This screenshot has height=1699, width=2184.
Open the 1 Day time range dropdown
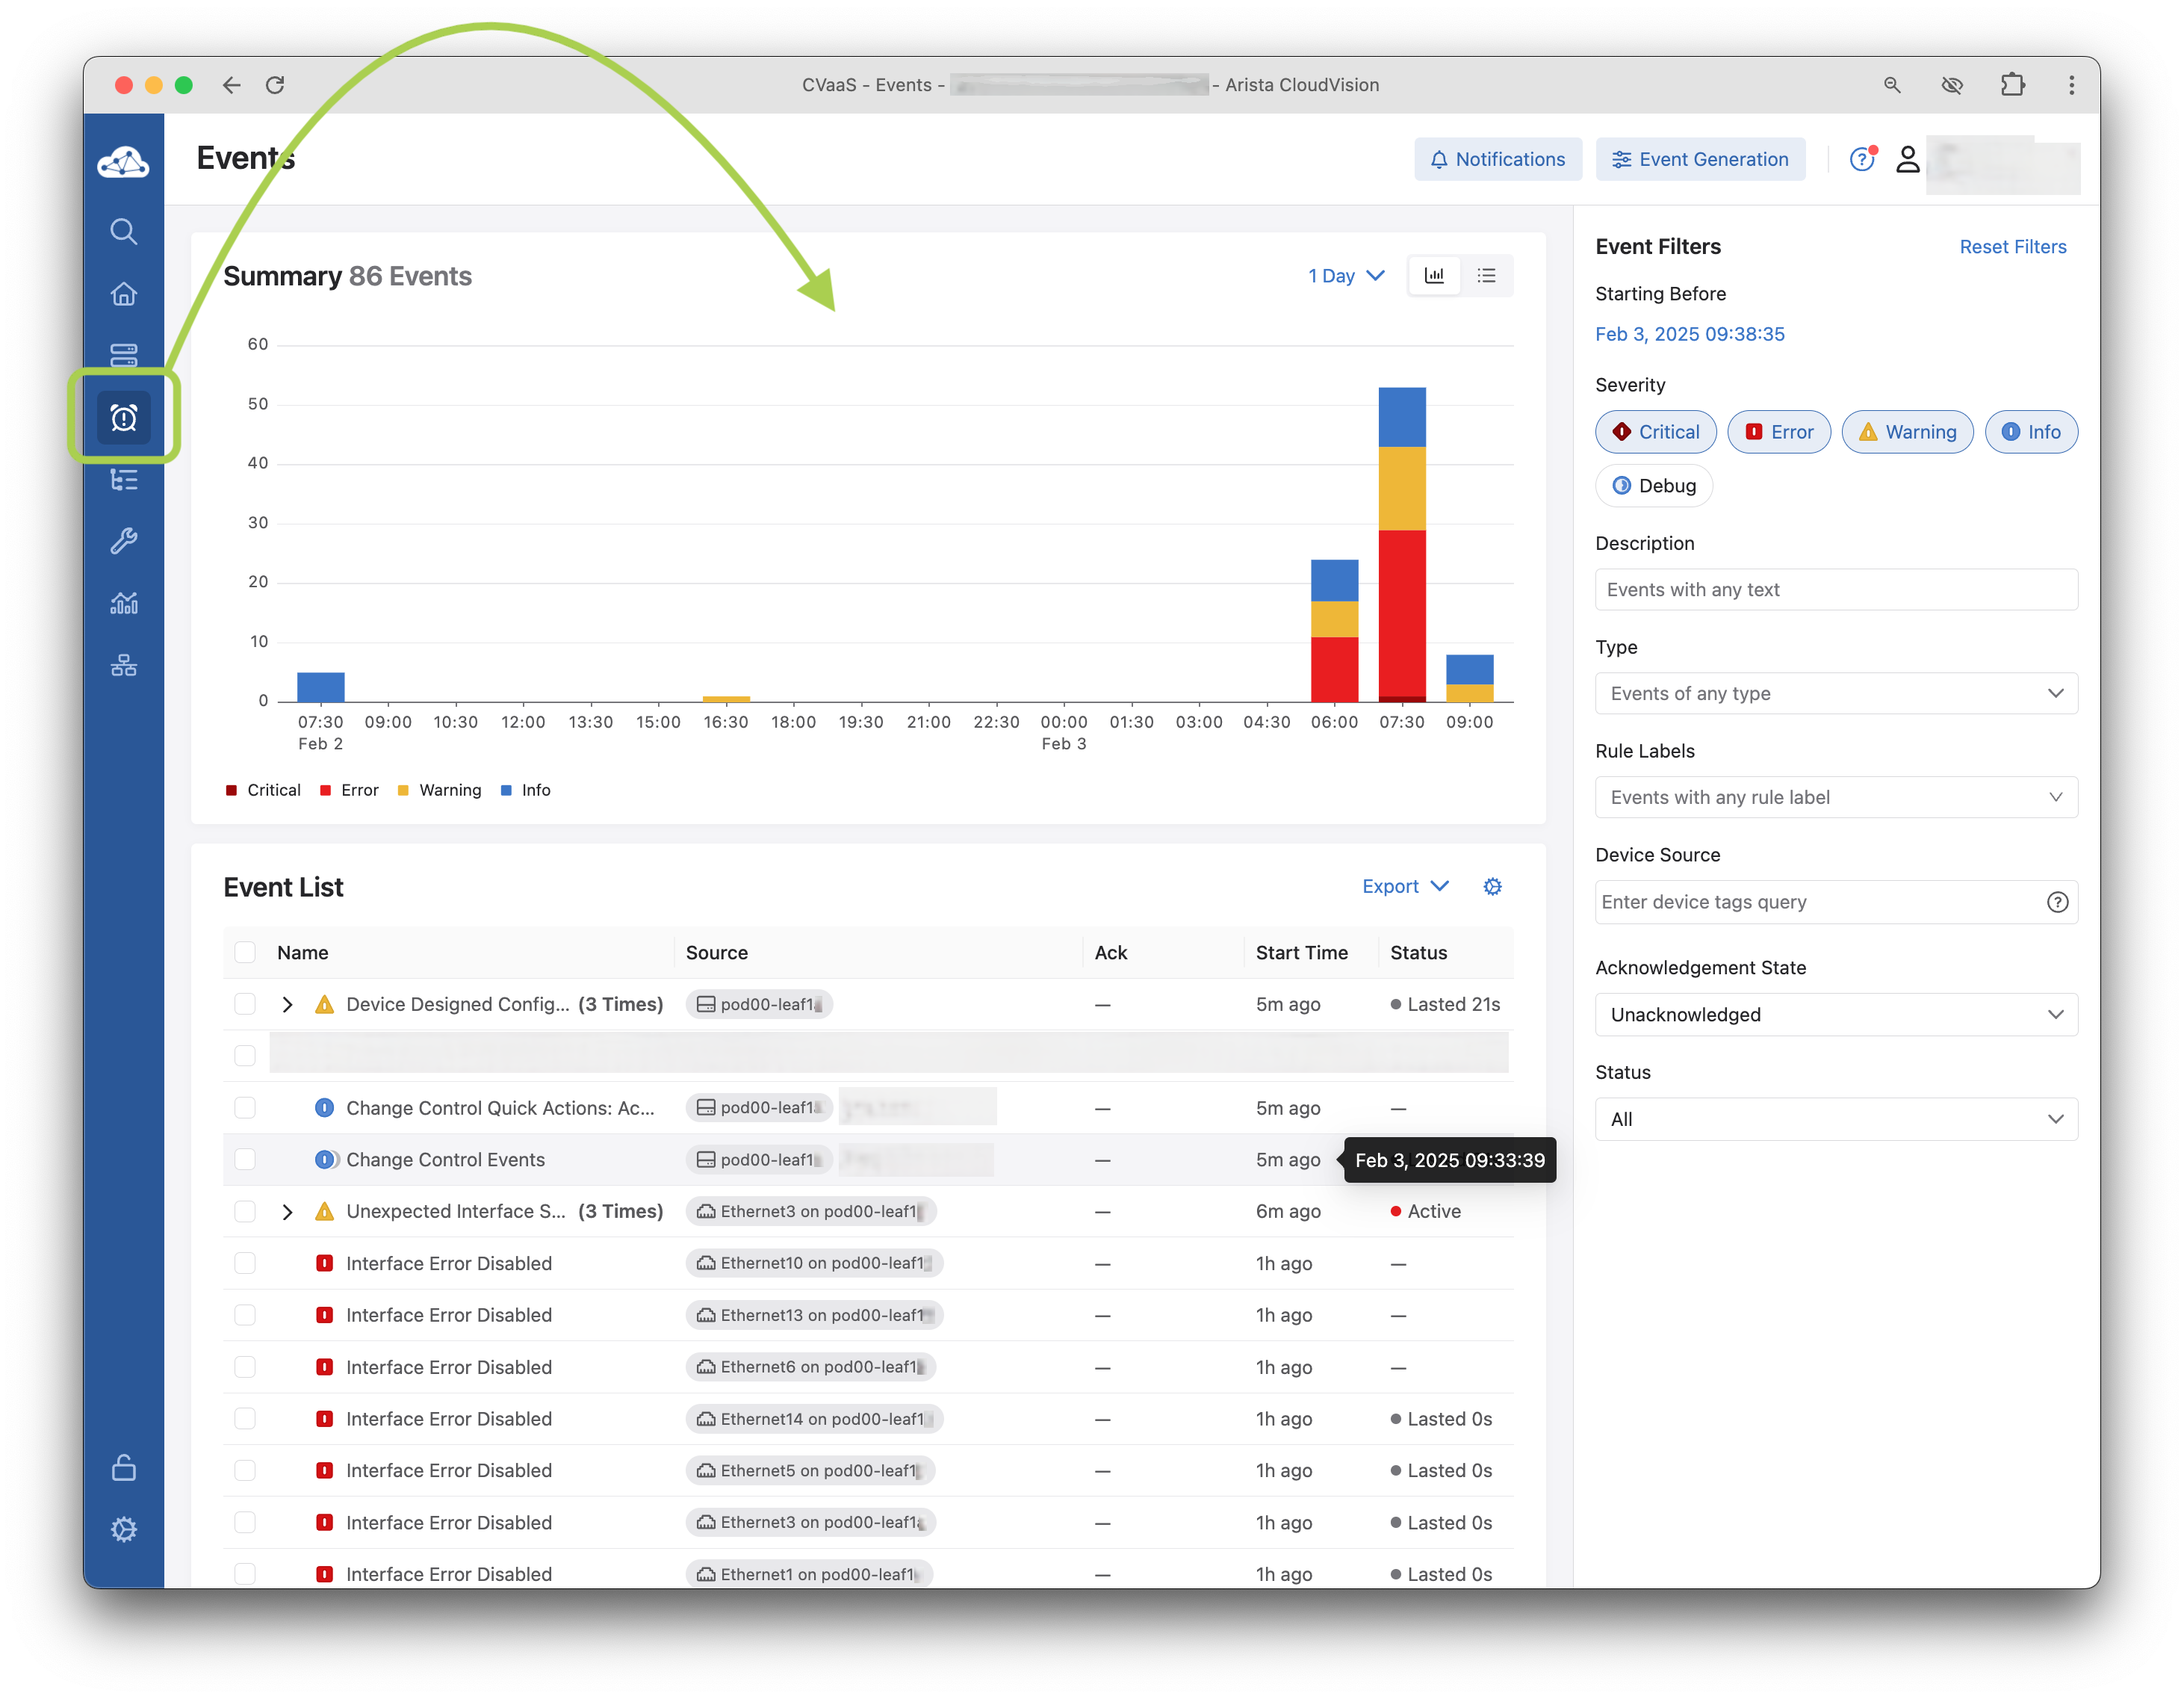click(1345, 276)
